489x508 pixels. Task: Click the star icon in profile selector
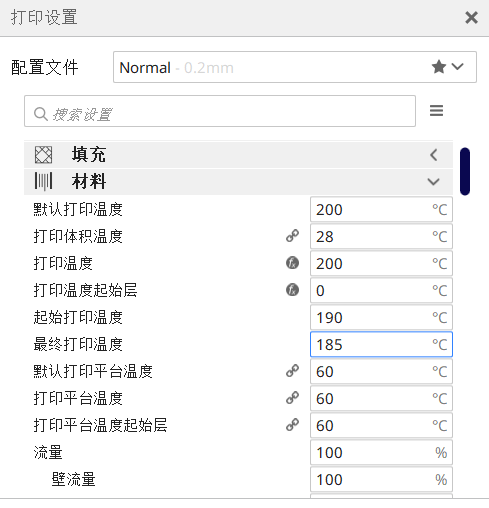[x=439, y=67]
